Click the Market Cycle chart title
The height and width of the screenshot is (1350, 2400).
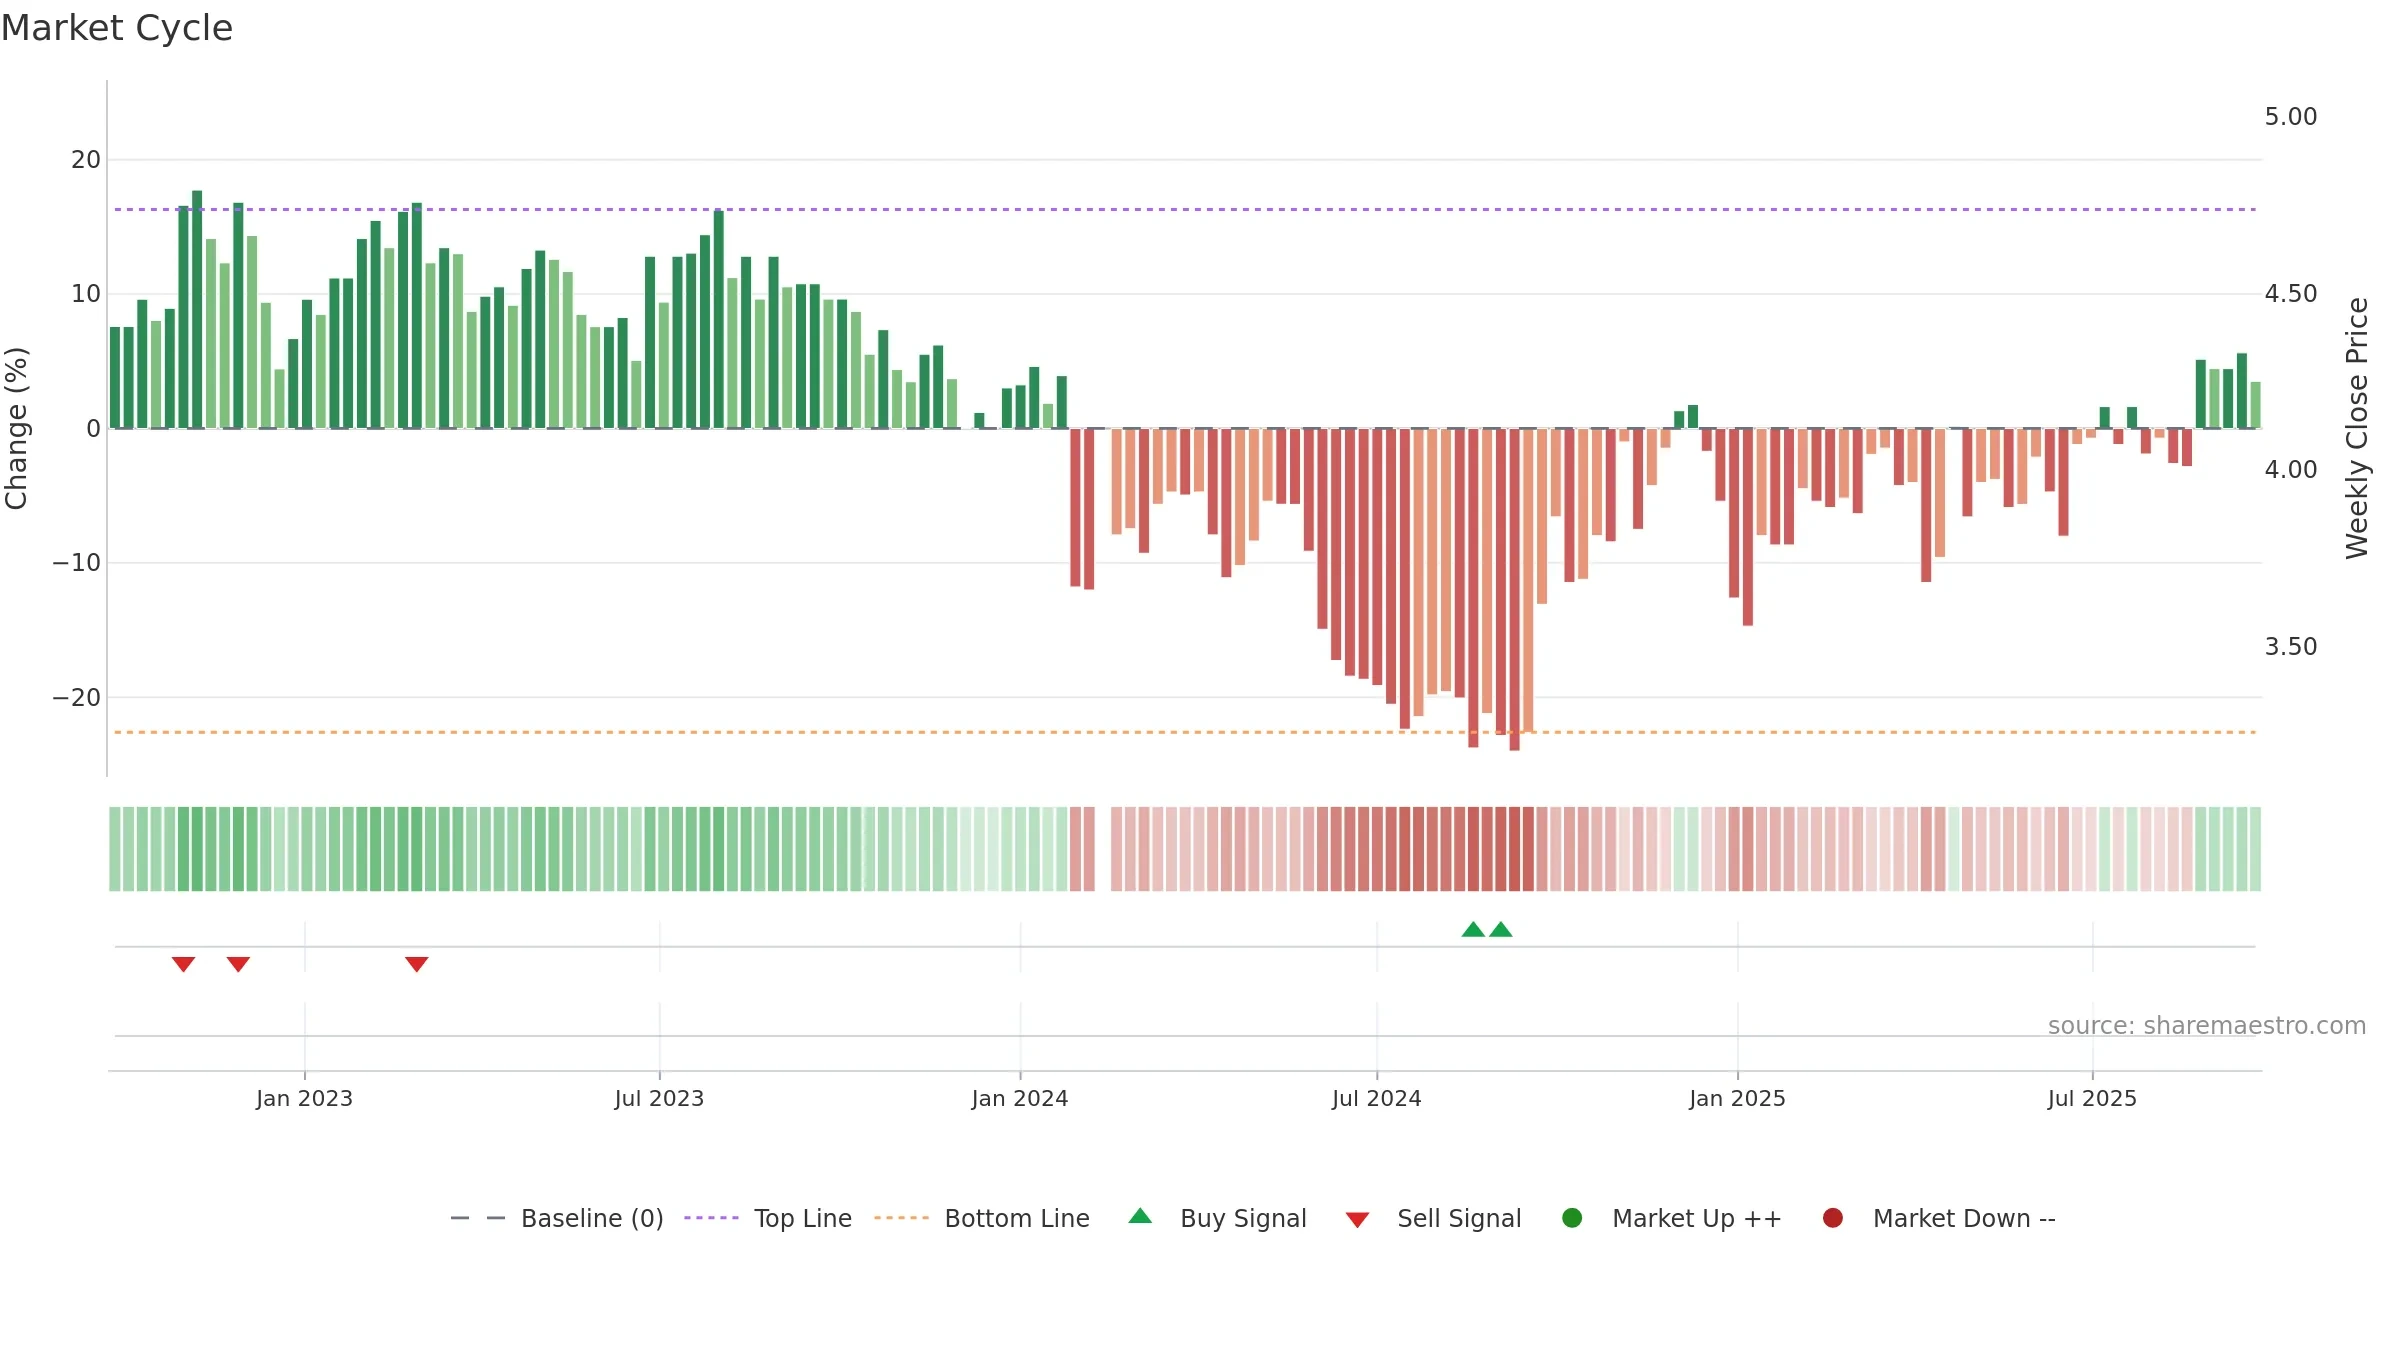(x=117, y=28)
